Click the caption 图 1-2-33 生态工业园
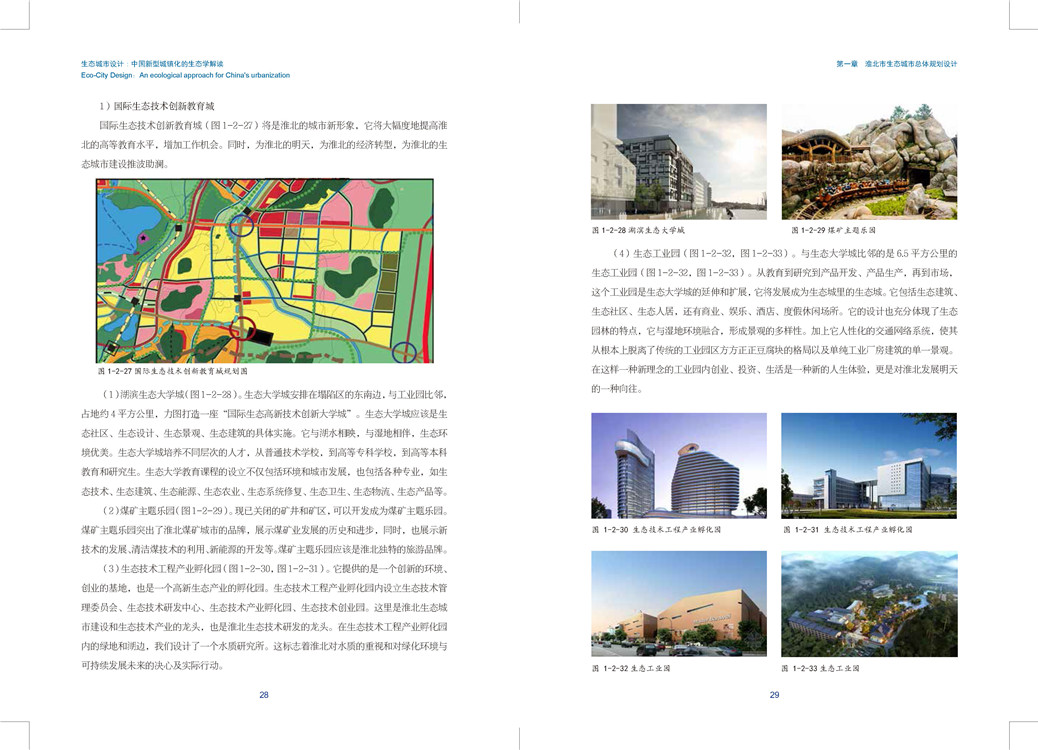Image resolution: width=1038 pixels, height=750 pixels. [x=825, y=667]
